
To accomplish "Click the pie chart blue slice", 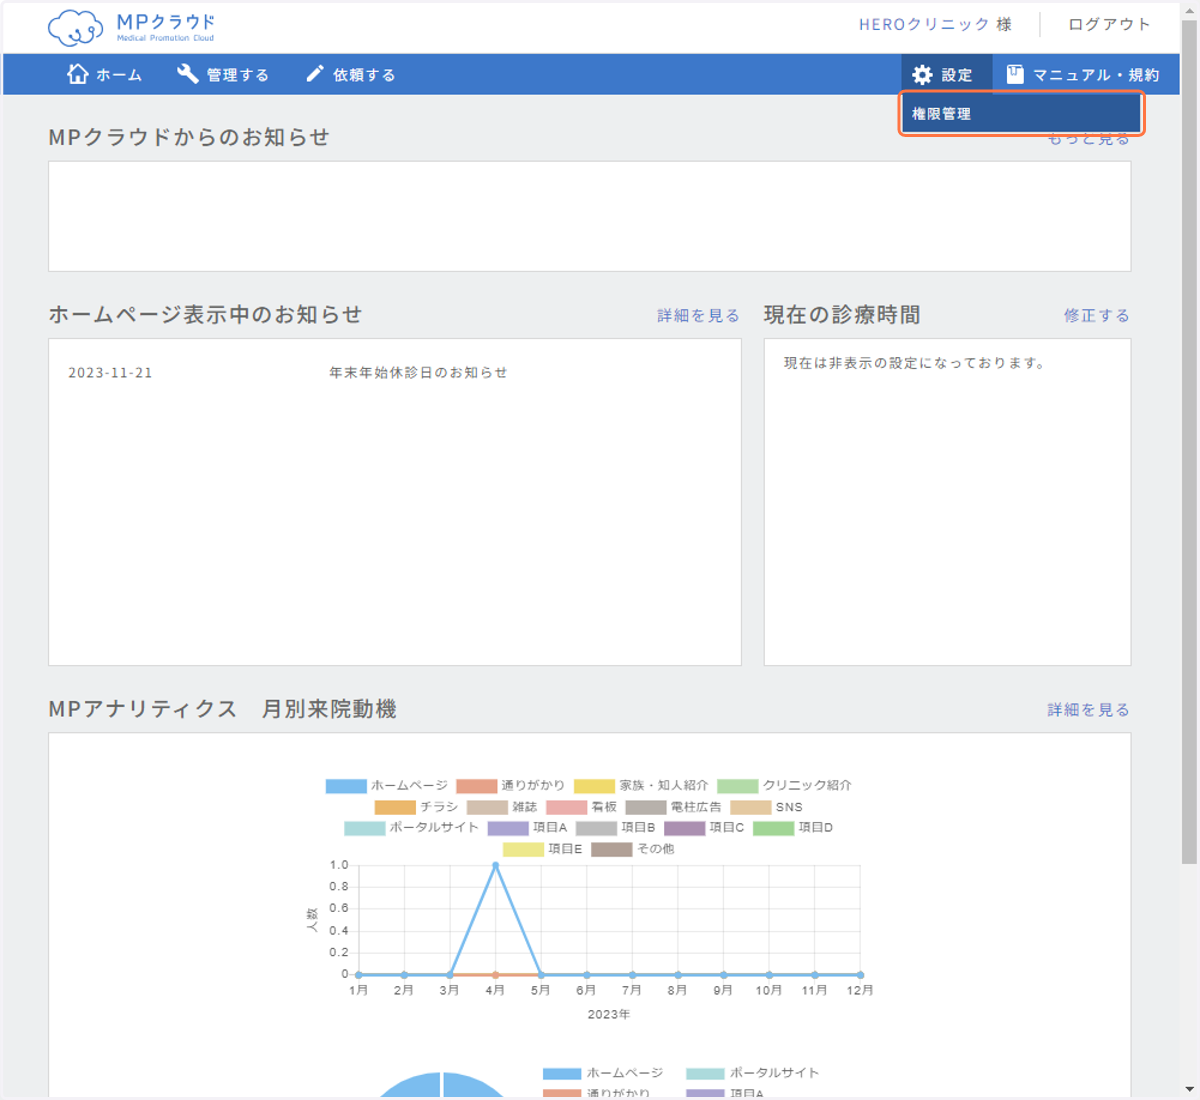I will 441,1085.
